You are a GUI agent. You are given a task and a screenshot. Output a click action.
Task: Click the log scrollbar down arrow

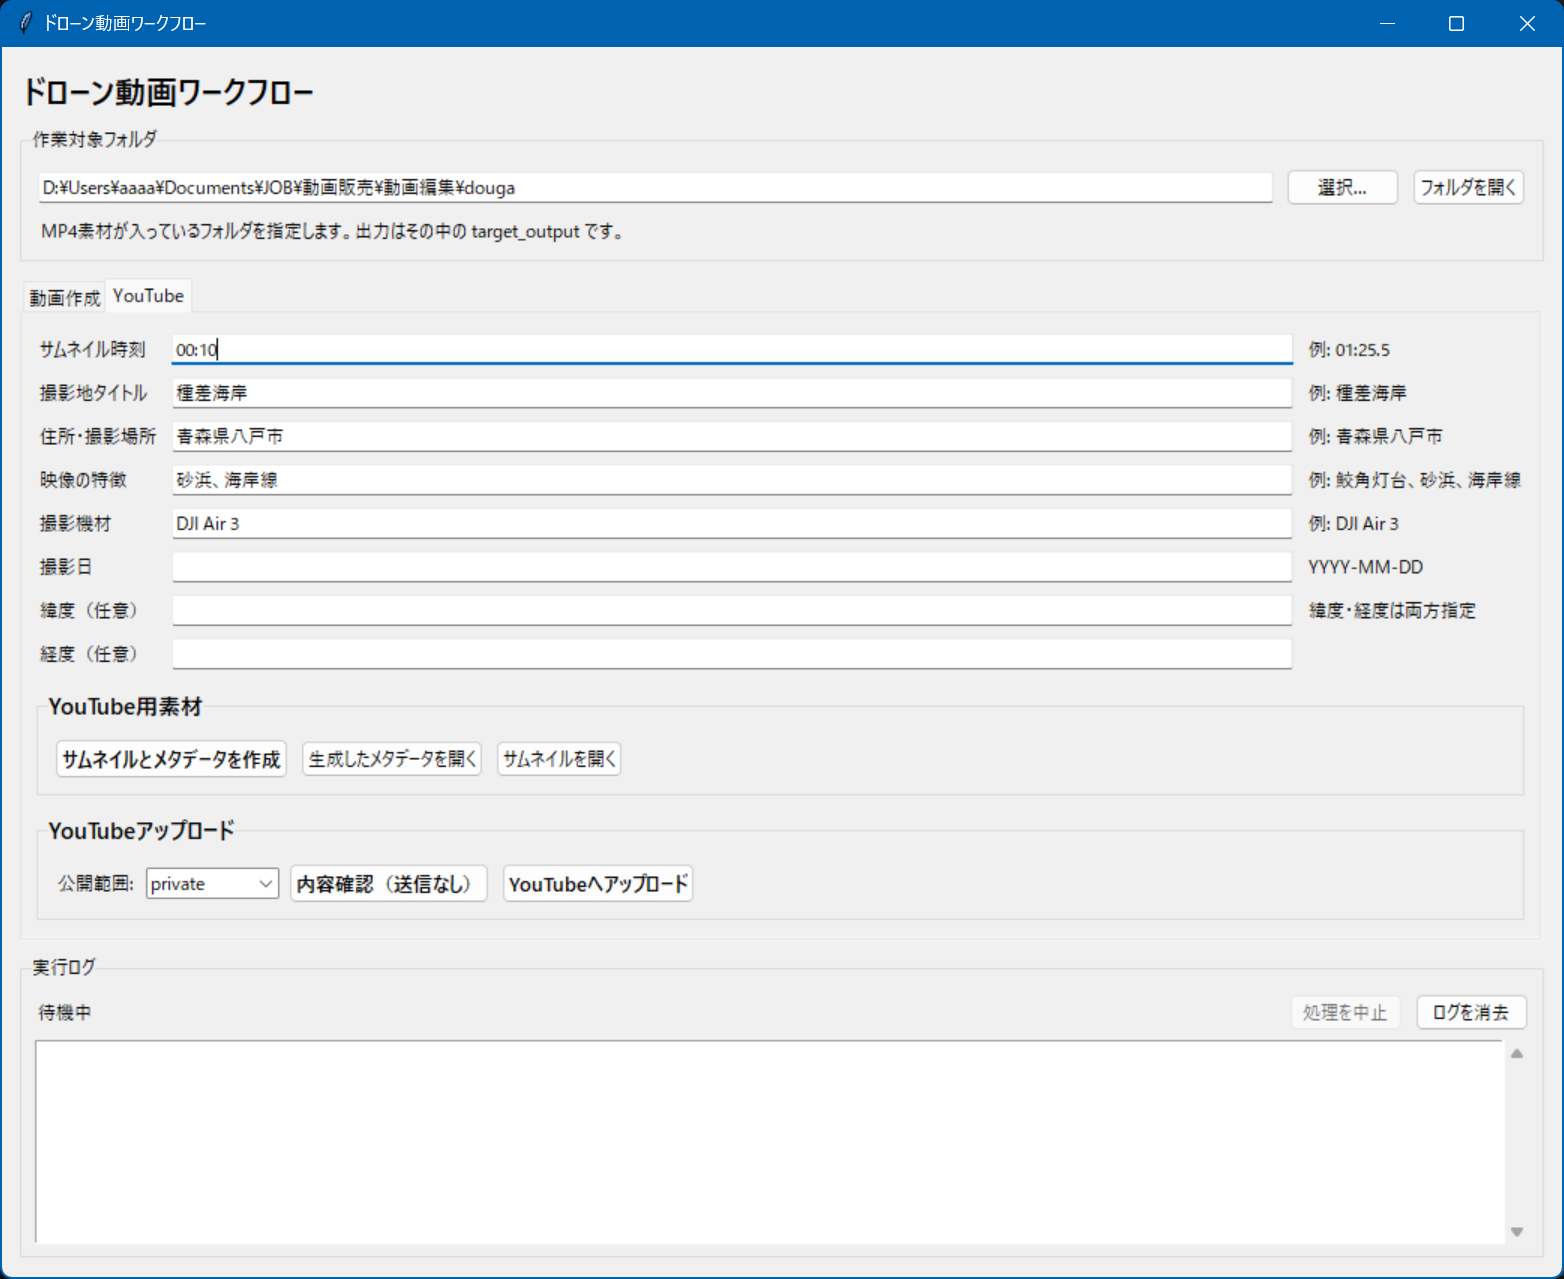(x=1517, y=1232)
